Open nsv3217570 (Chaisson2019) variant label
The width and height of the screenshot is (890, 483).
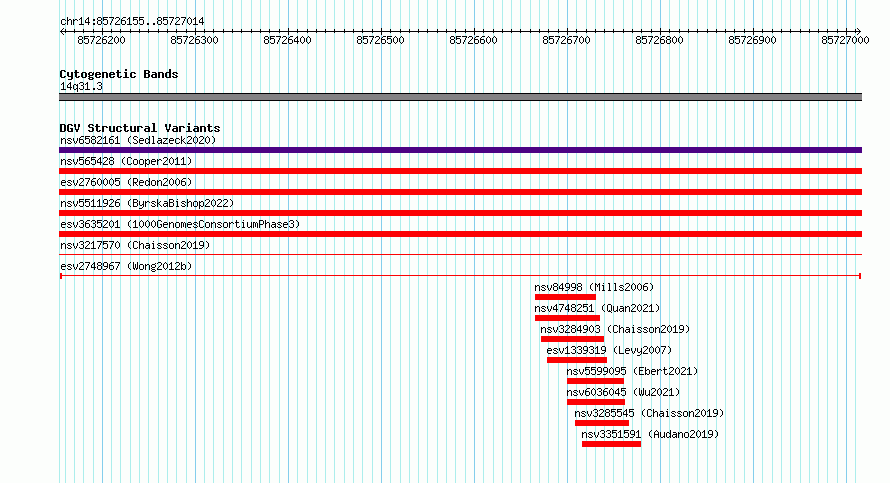[135, 245]
